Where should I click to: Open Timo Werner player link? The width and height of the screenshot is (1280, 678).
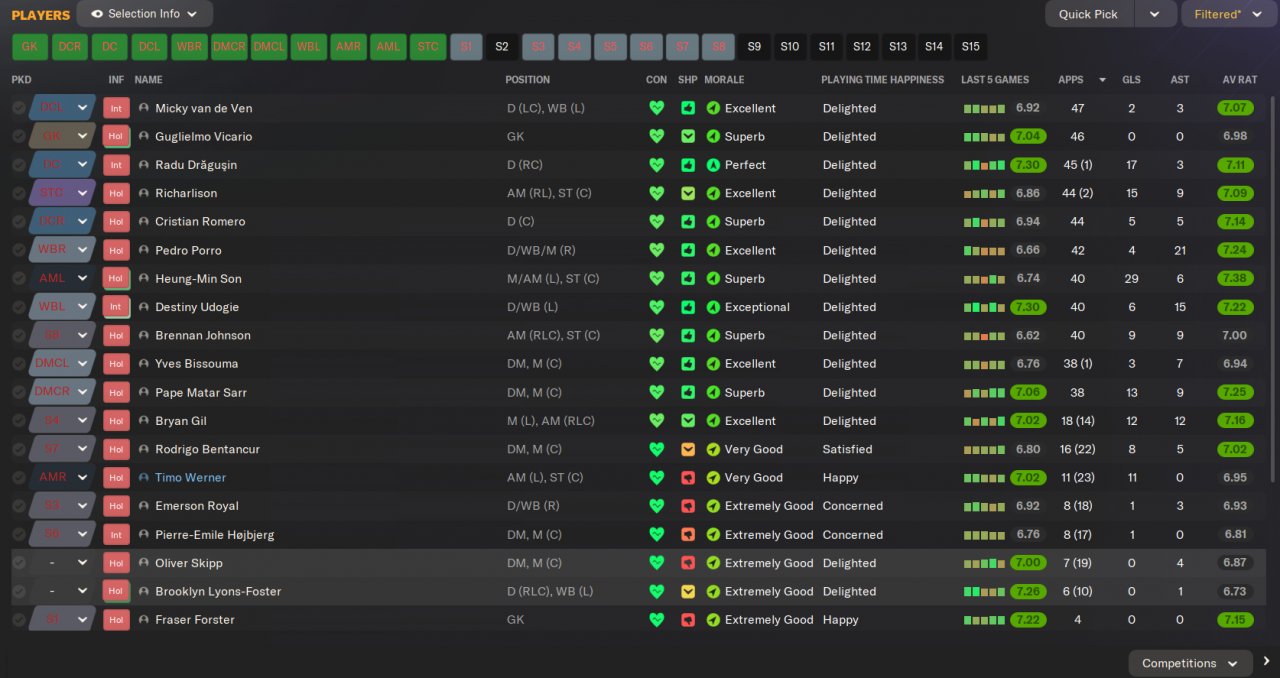pos(190,478)
